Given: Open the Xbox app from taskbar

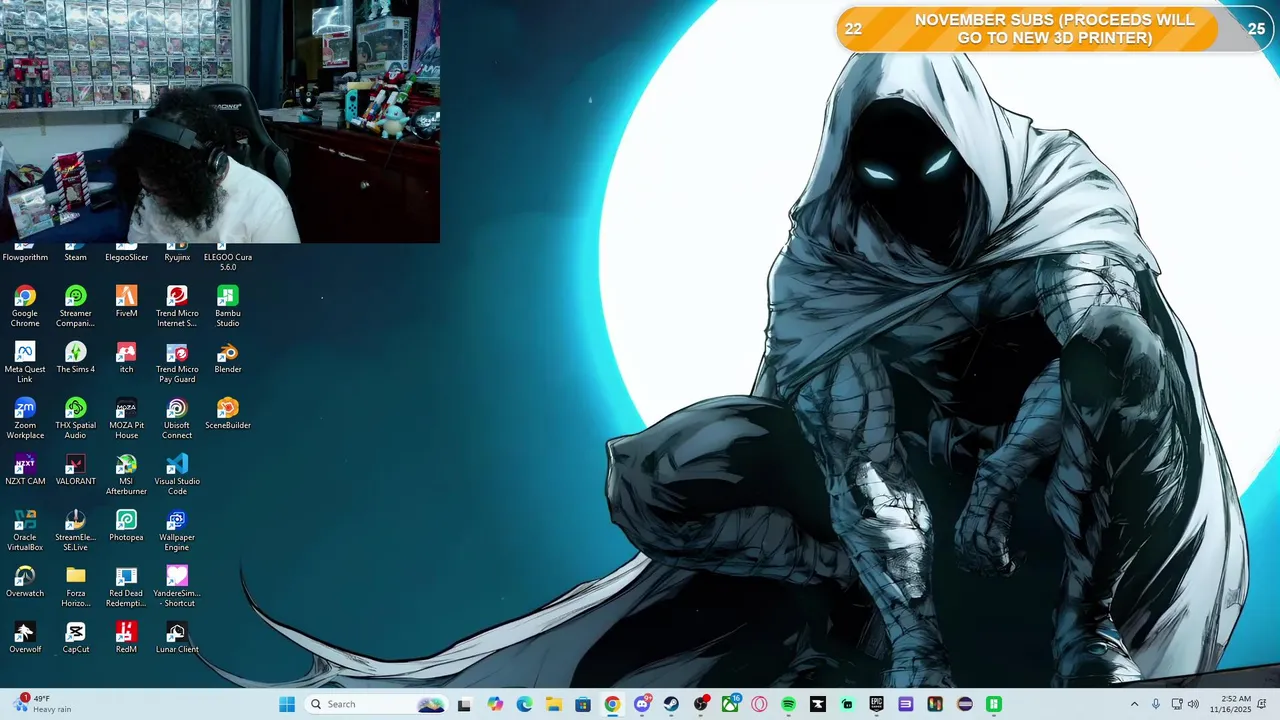Looking at the screenshot, I should [x=730, y=704].
